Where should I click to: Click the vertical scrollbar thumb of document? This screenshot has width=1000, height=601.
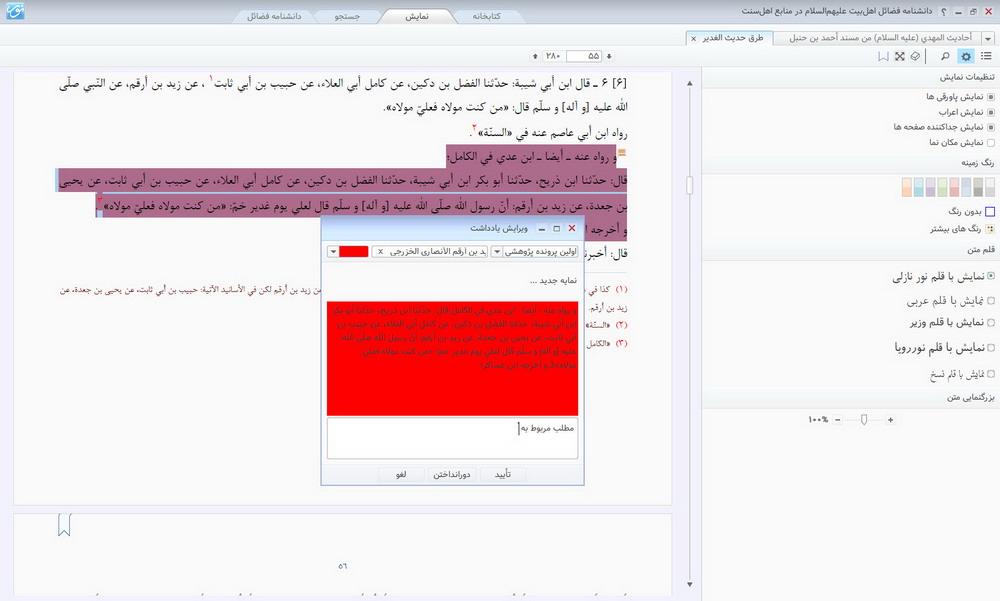[689, 185]
